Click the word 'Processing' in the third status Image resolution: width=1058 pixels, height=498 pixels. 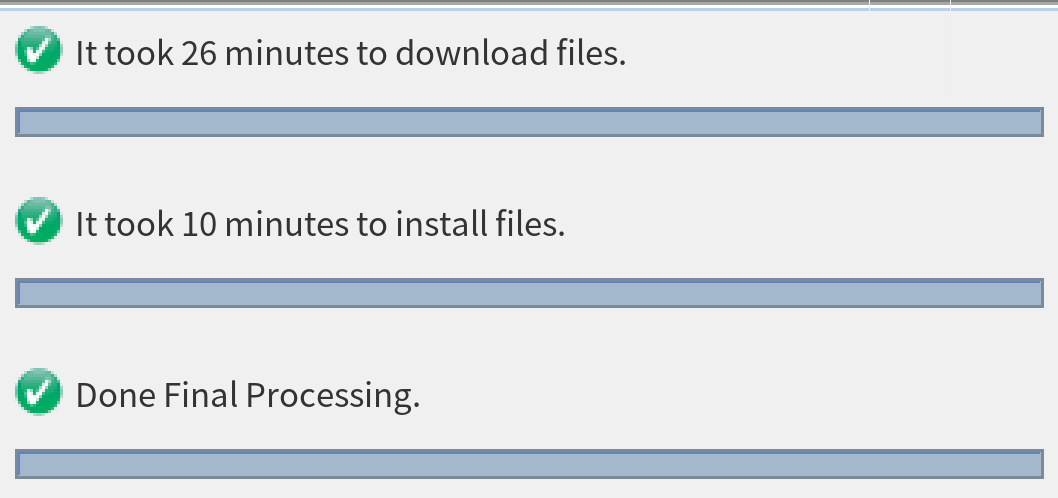[332, 396]
